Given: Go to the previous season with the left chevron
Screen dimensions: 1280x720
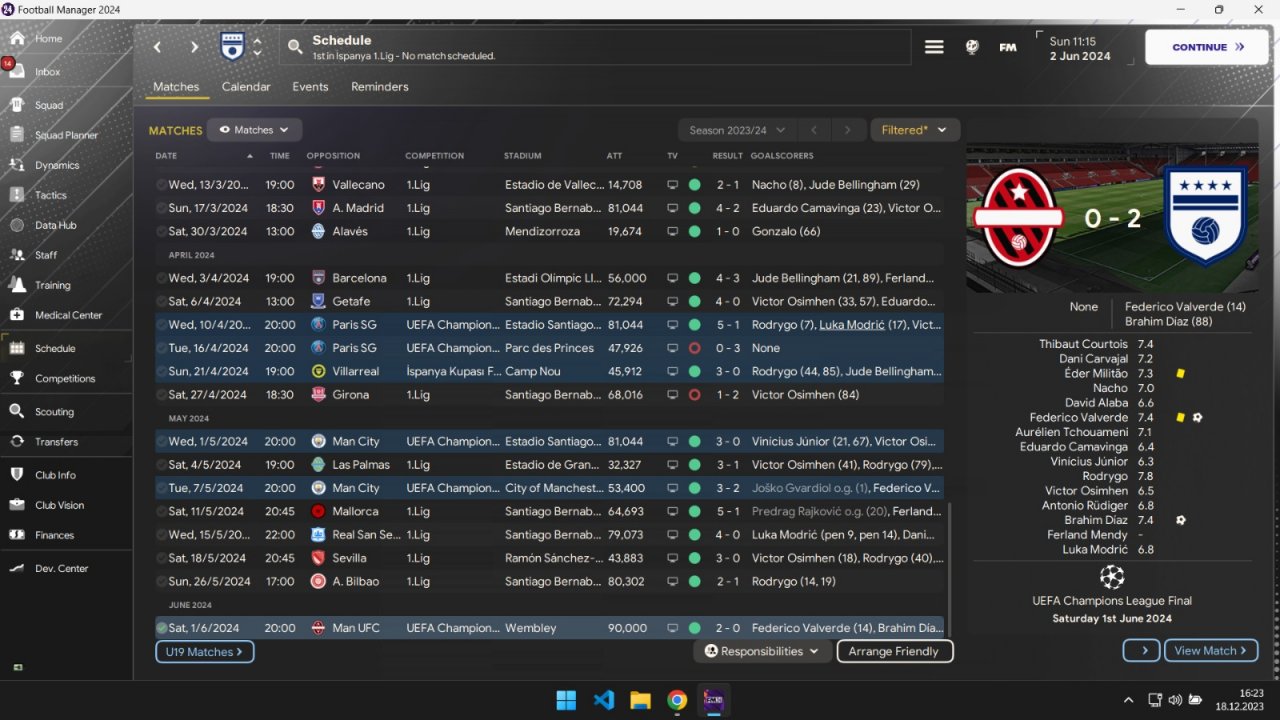Looking at the screenshot, I should (814, 130).
